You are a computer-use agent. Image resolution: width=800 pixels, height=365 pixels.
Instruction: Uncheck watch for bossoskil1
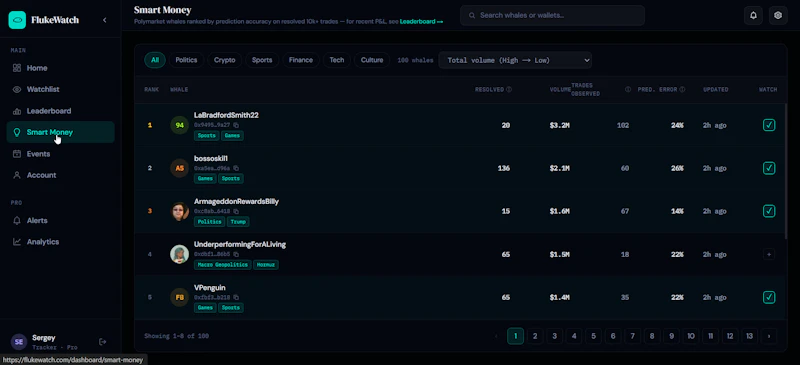click(768, 168)
